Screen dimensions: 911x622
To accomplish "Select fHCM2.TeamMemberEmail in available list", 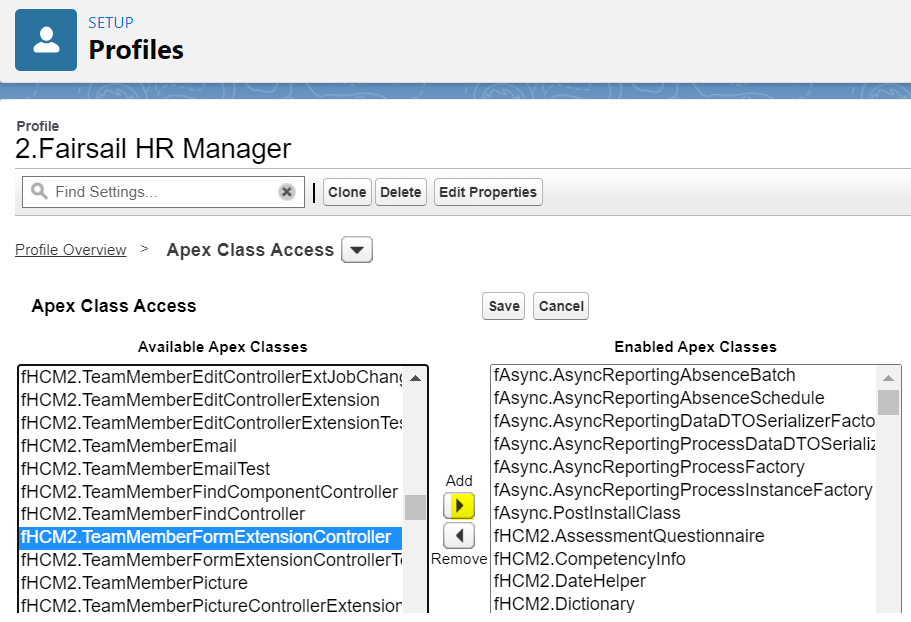I will (x=130, y=446).
